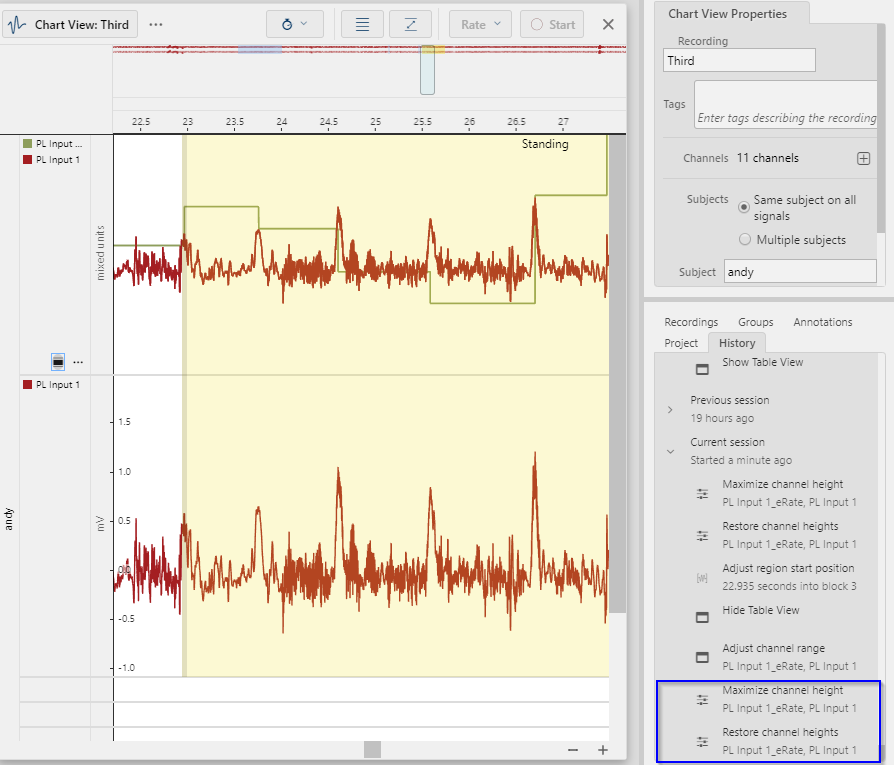The width and height of the screenshot is (894, 765).
Task: Open the Chart View ellipsis menu
Action: coord(156,24)
